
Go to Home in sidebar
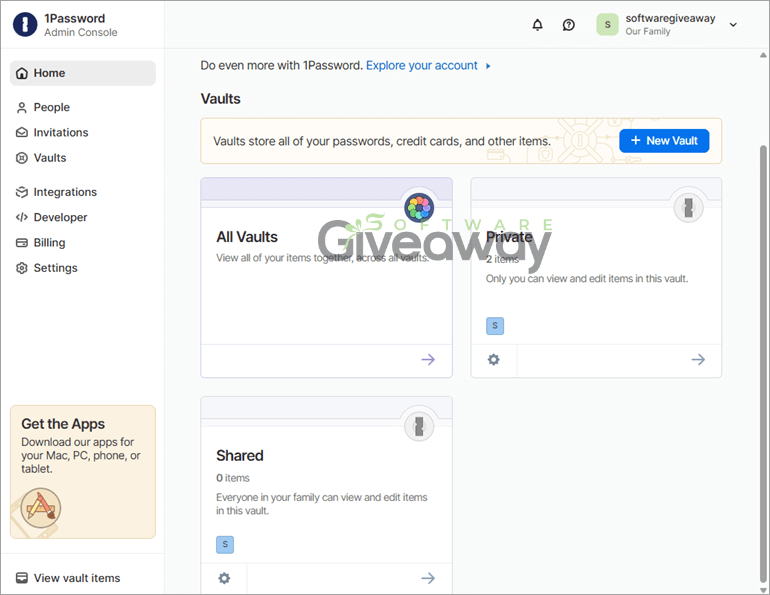coord(82,73)
